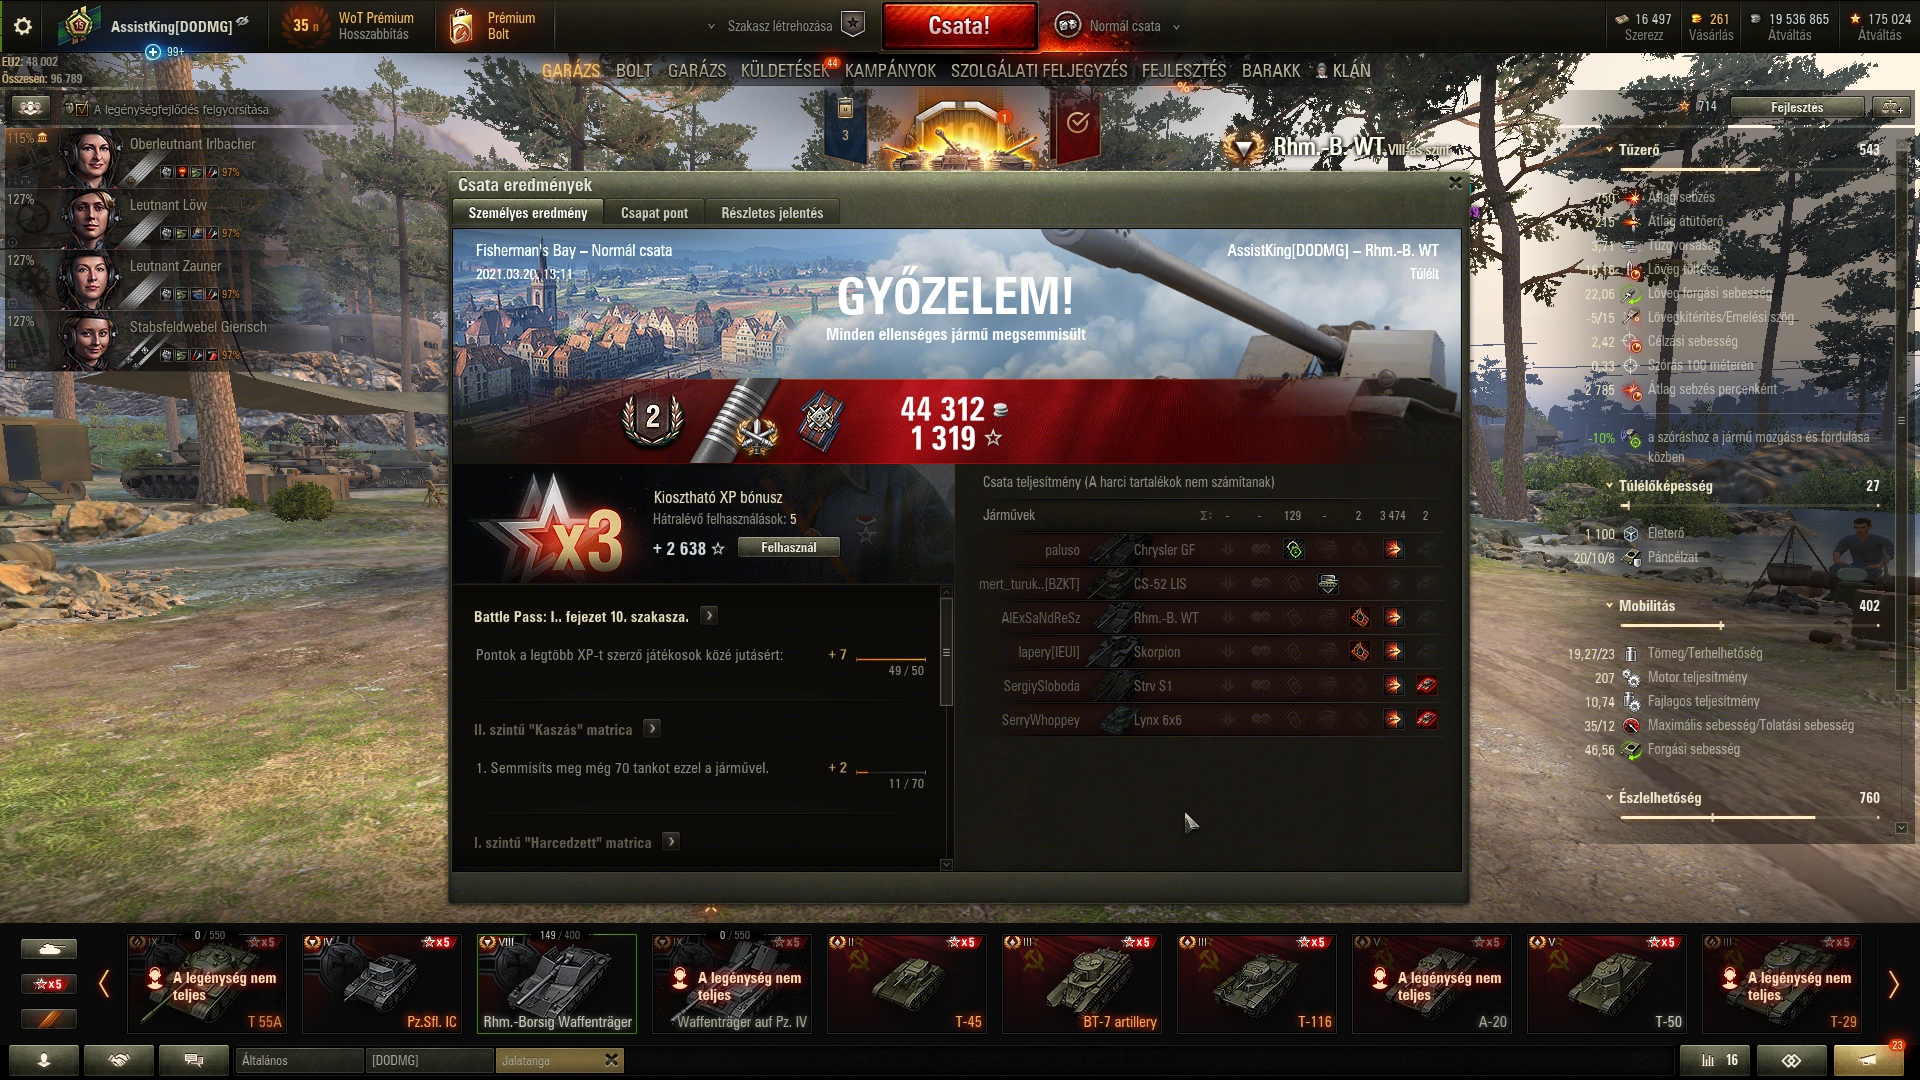Click the Prémium Bolt shop icon
The image size is (1920, 1080).
(x=461, y=26)
